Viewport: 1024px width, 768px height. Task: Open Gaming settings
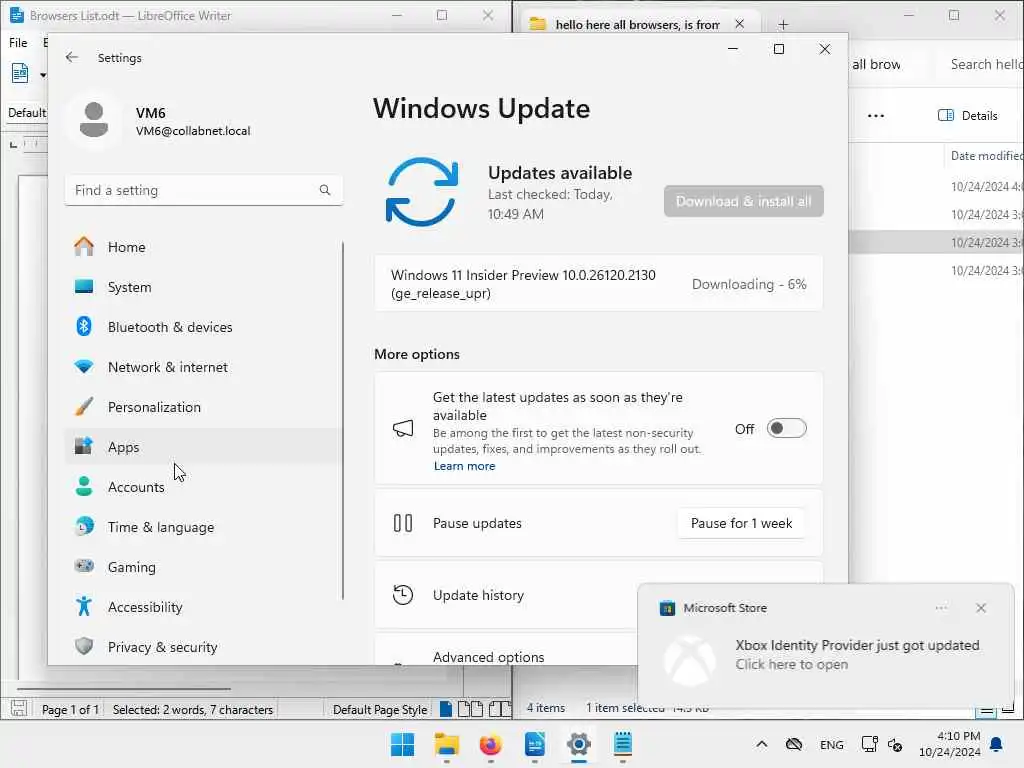[204, 567]
